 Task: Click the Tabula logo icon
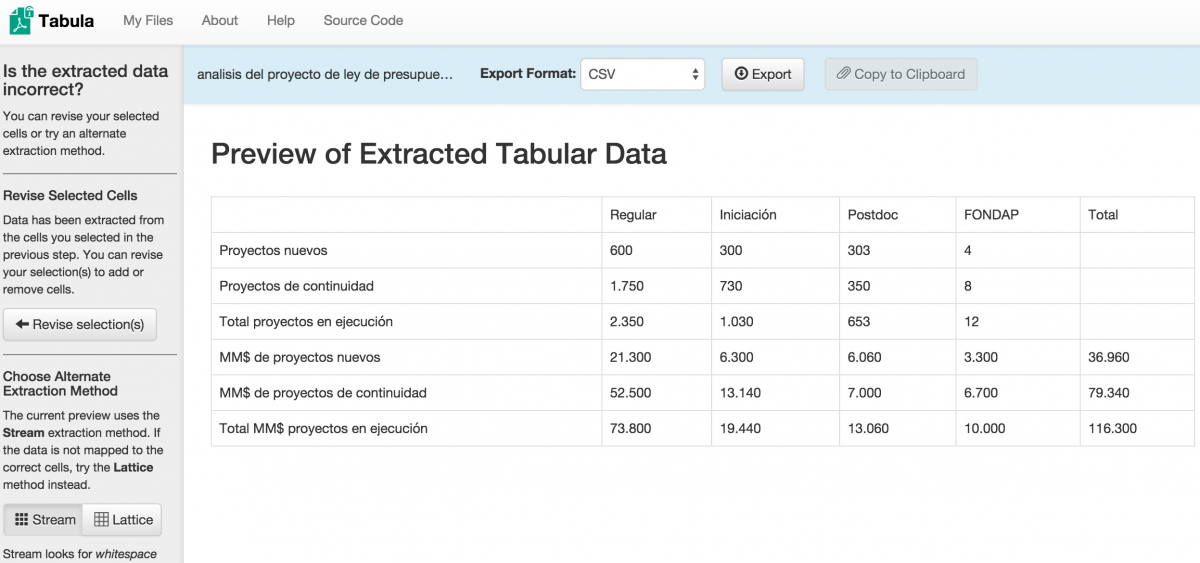[x=21, y=20]
